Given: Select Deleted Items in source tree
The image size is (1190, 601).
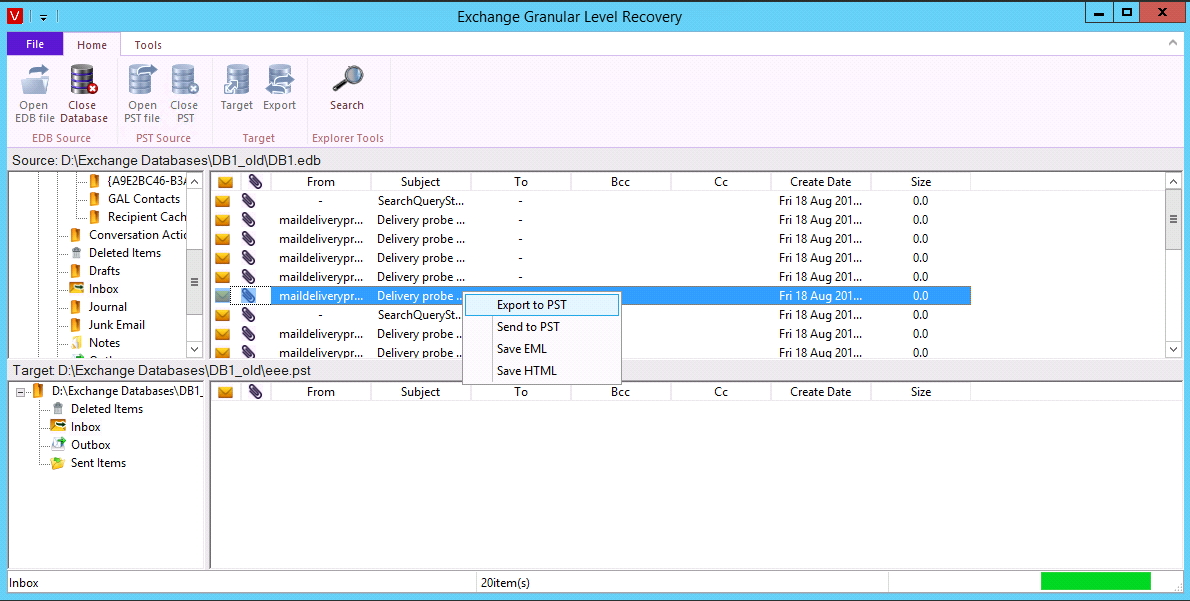Looking at the screenshot, I should (124, 253).
